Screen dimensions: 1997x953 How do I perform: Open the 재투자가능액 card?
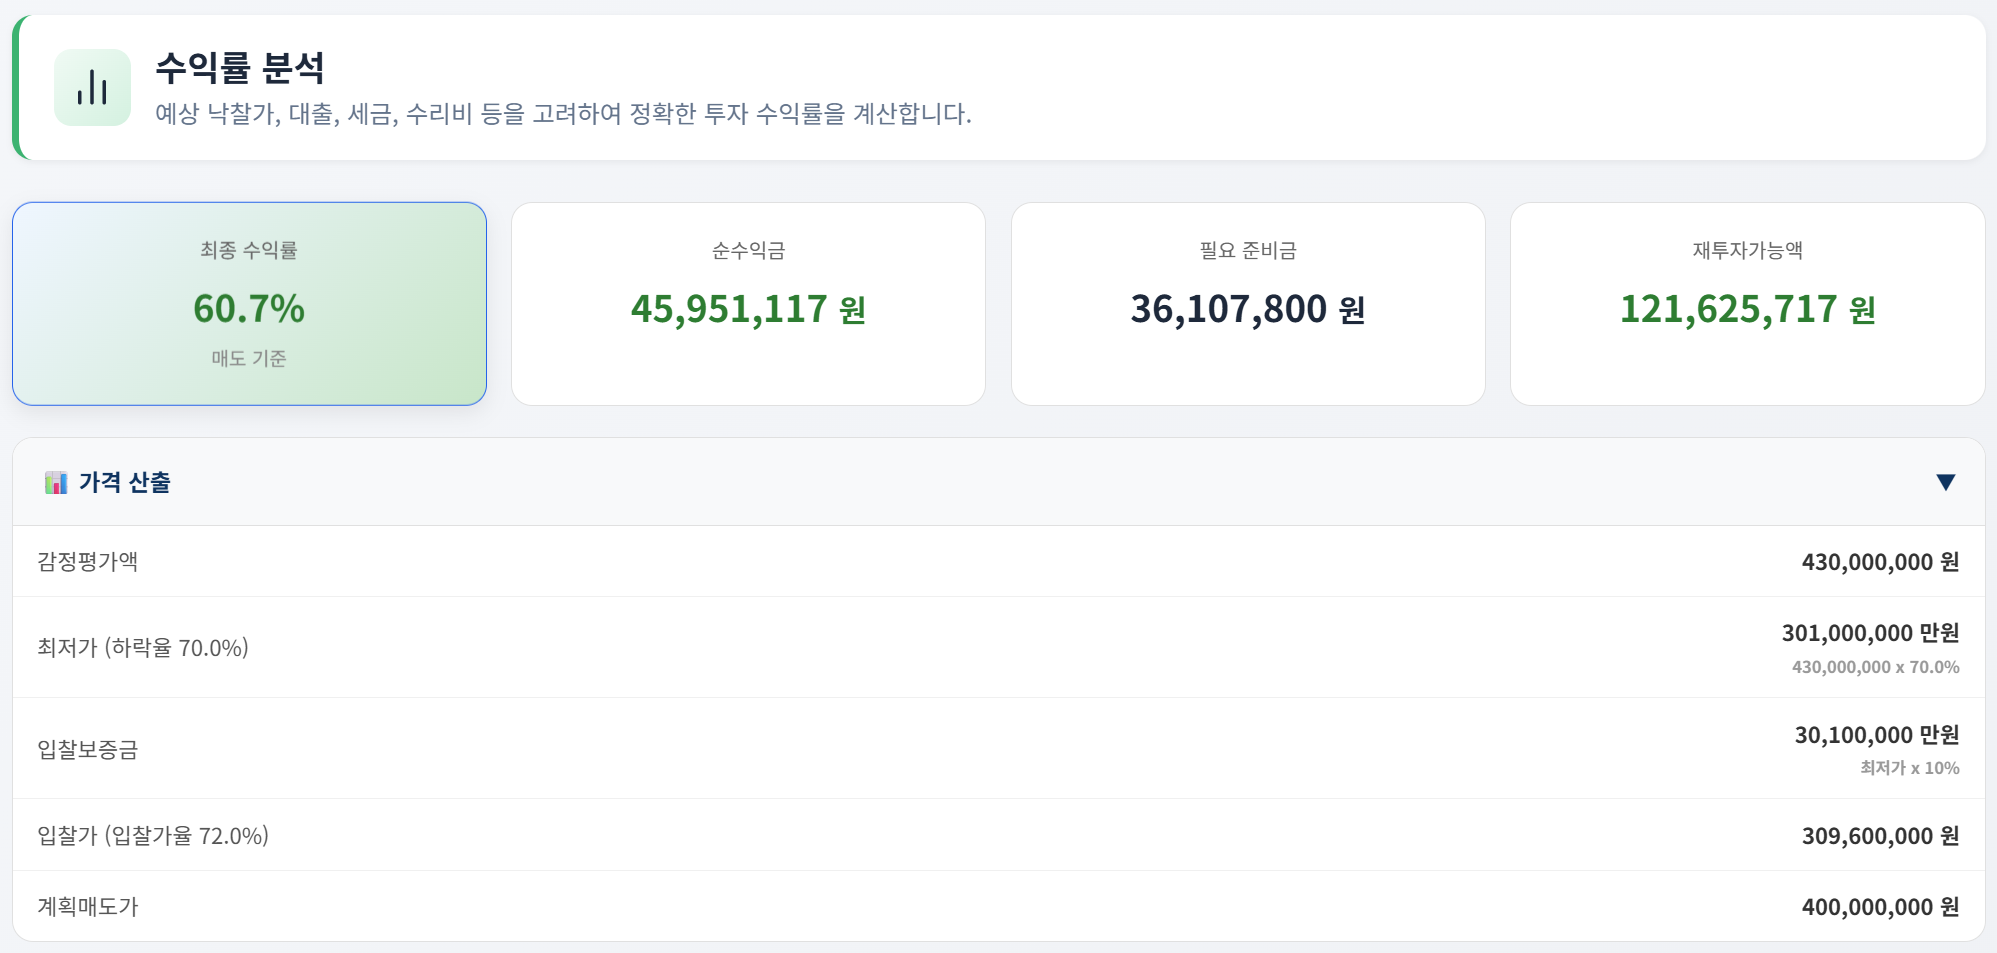point(1749,303)
